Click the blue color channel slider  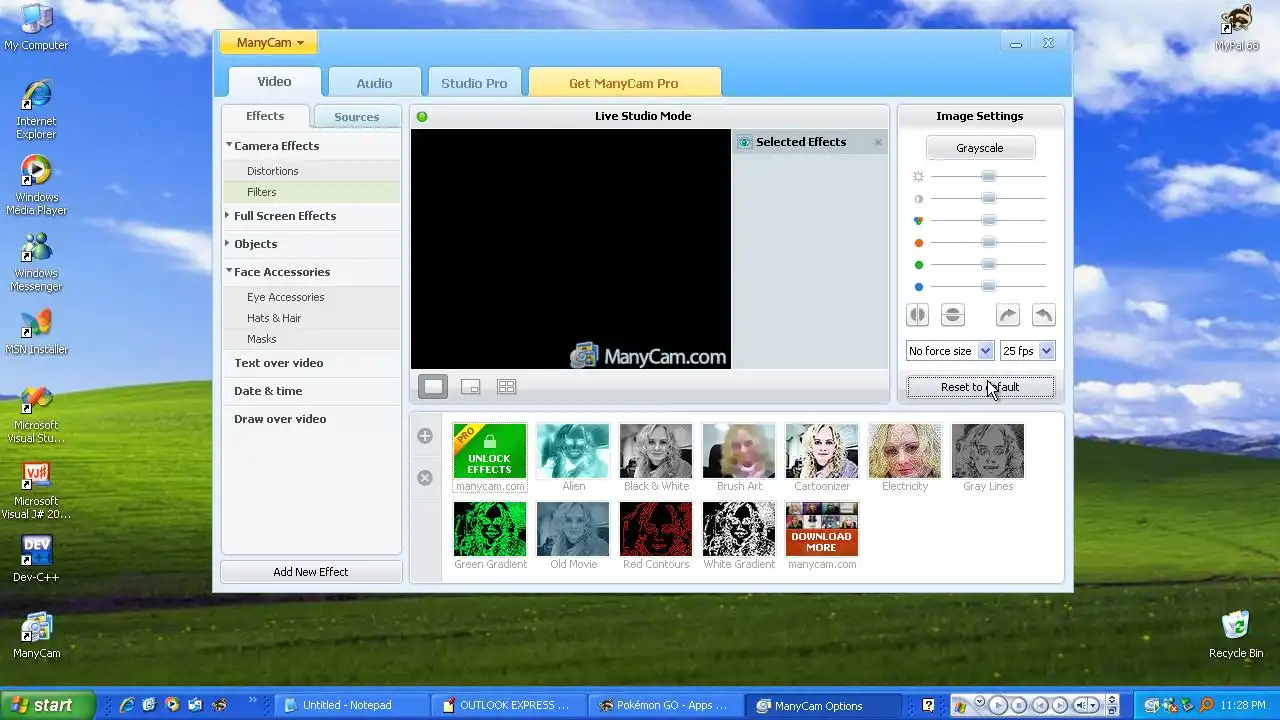tap(989, 286)
